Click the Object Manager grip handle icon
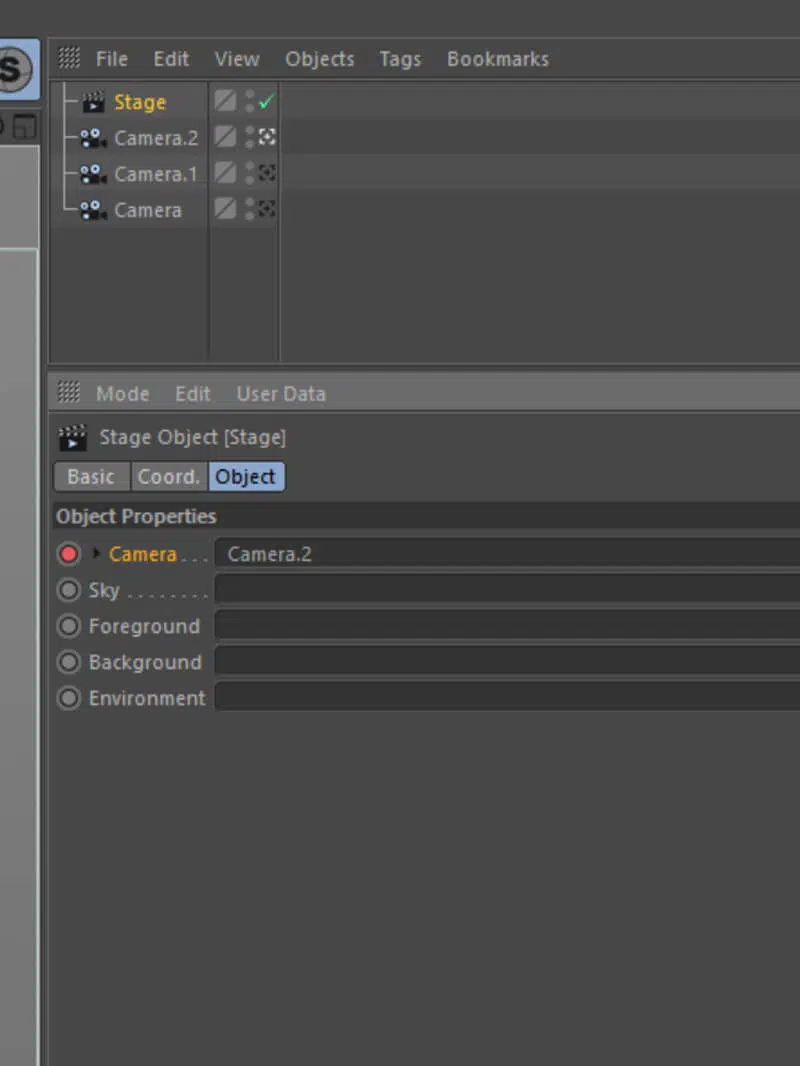The width and height of the screenshot is (800, 1066). pos(69,59)
